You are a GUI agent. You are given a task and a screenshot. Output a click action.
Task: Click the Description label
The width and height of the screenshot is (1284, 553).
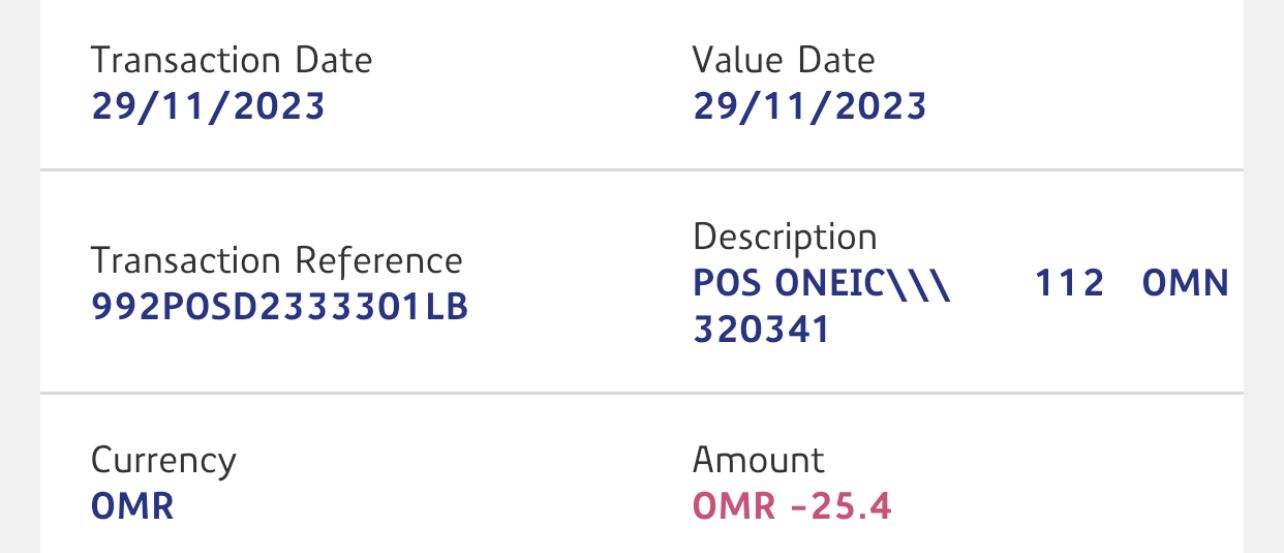pos(784,238)
